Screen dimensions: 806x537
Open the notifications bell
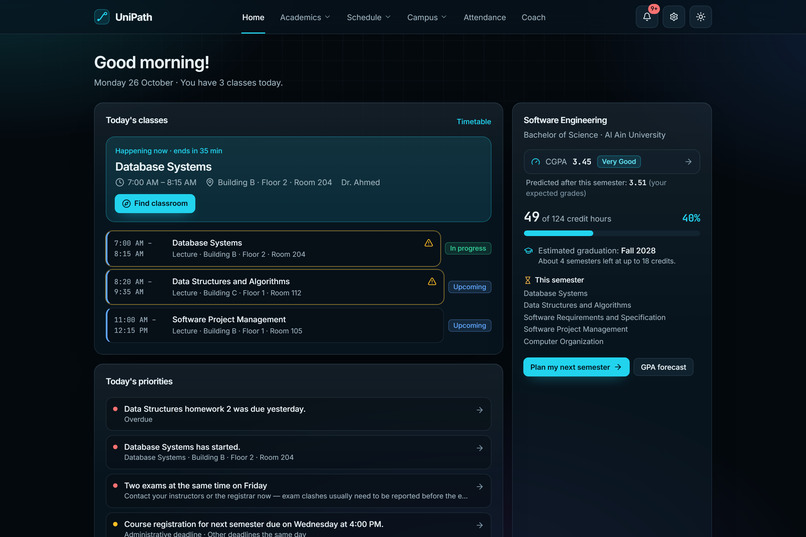click(647, 17)
